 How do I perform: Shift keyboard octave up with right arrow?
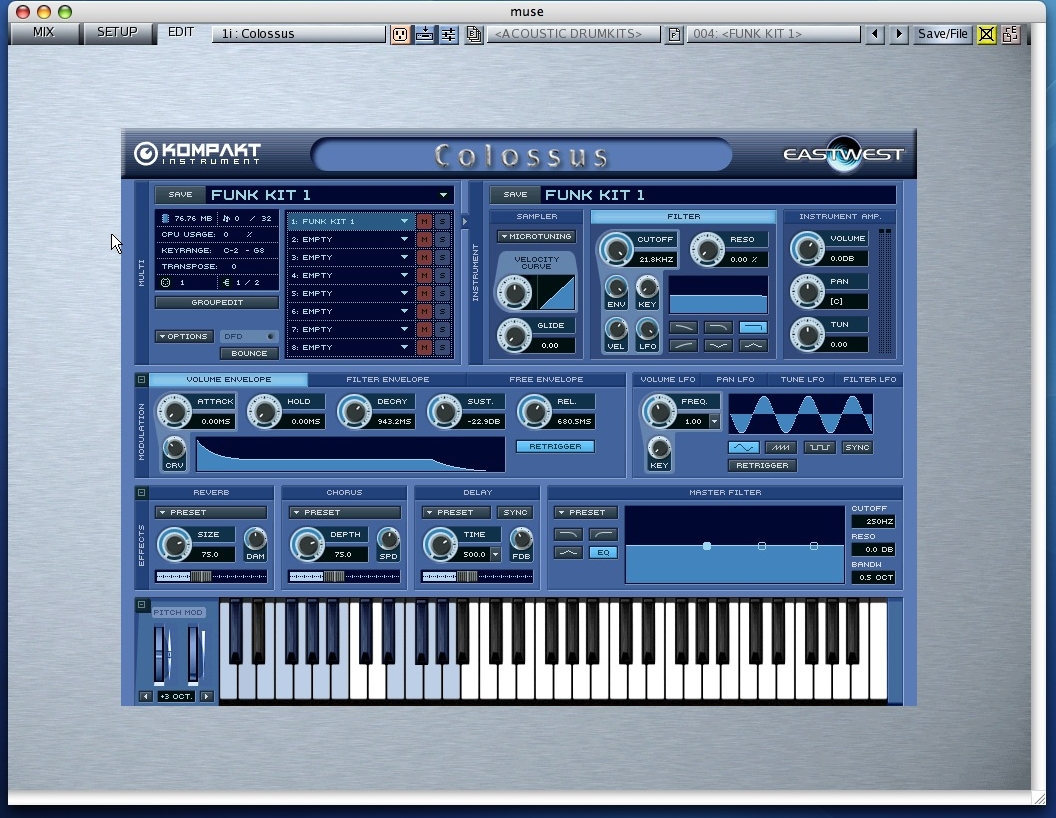207,696
